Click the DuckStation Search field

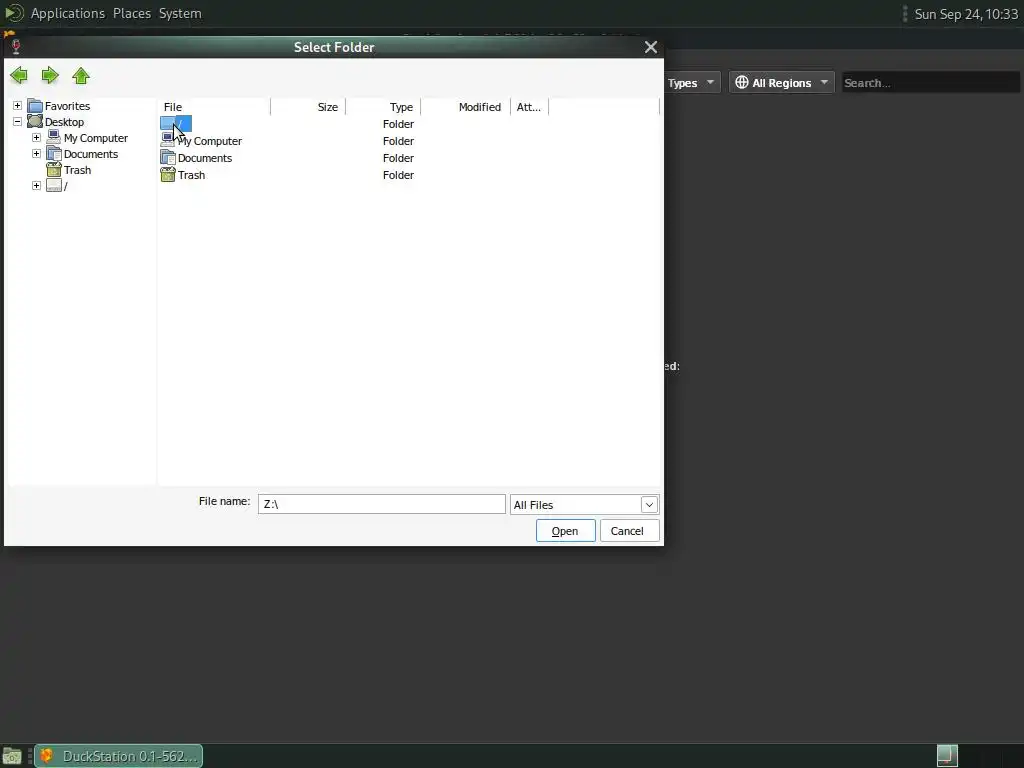(x=930, y=83)
